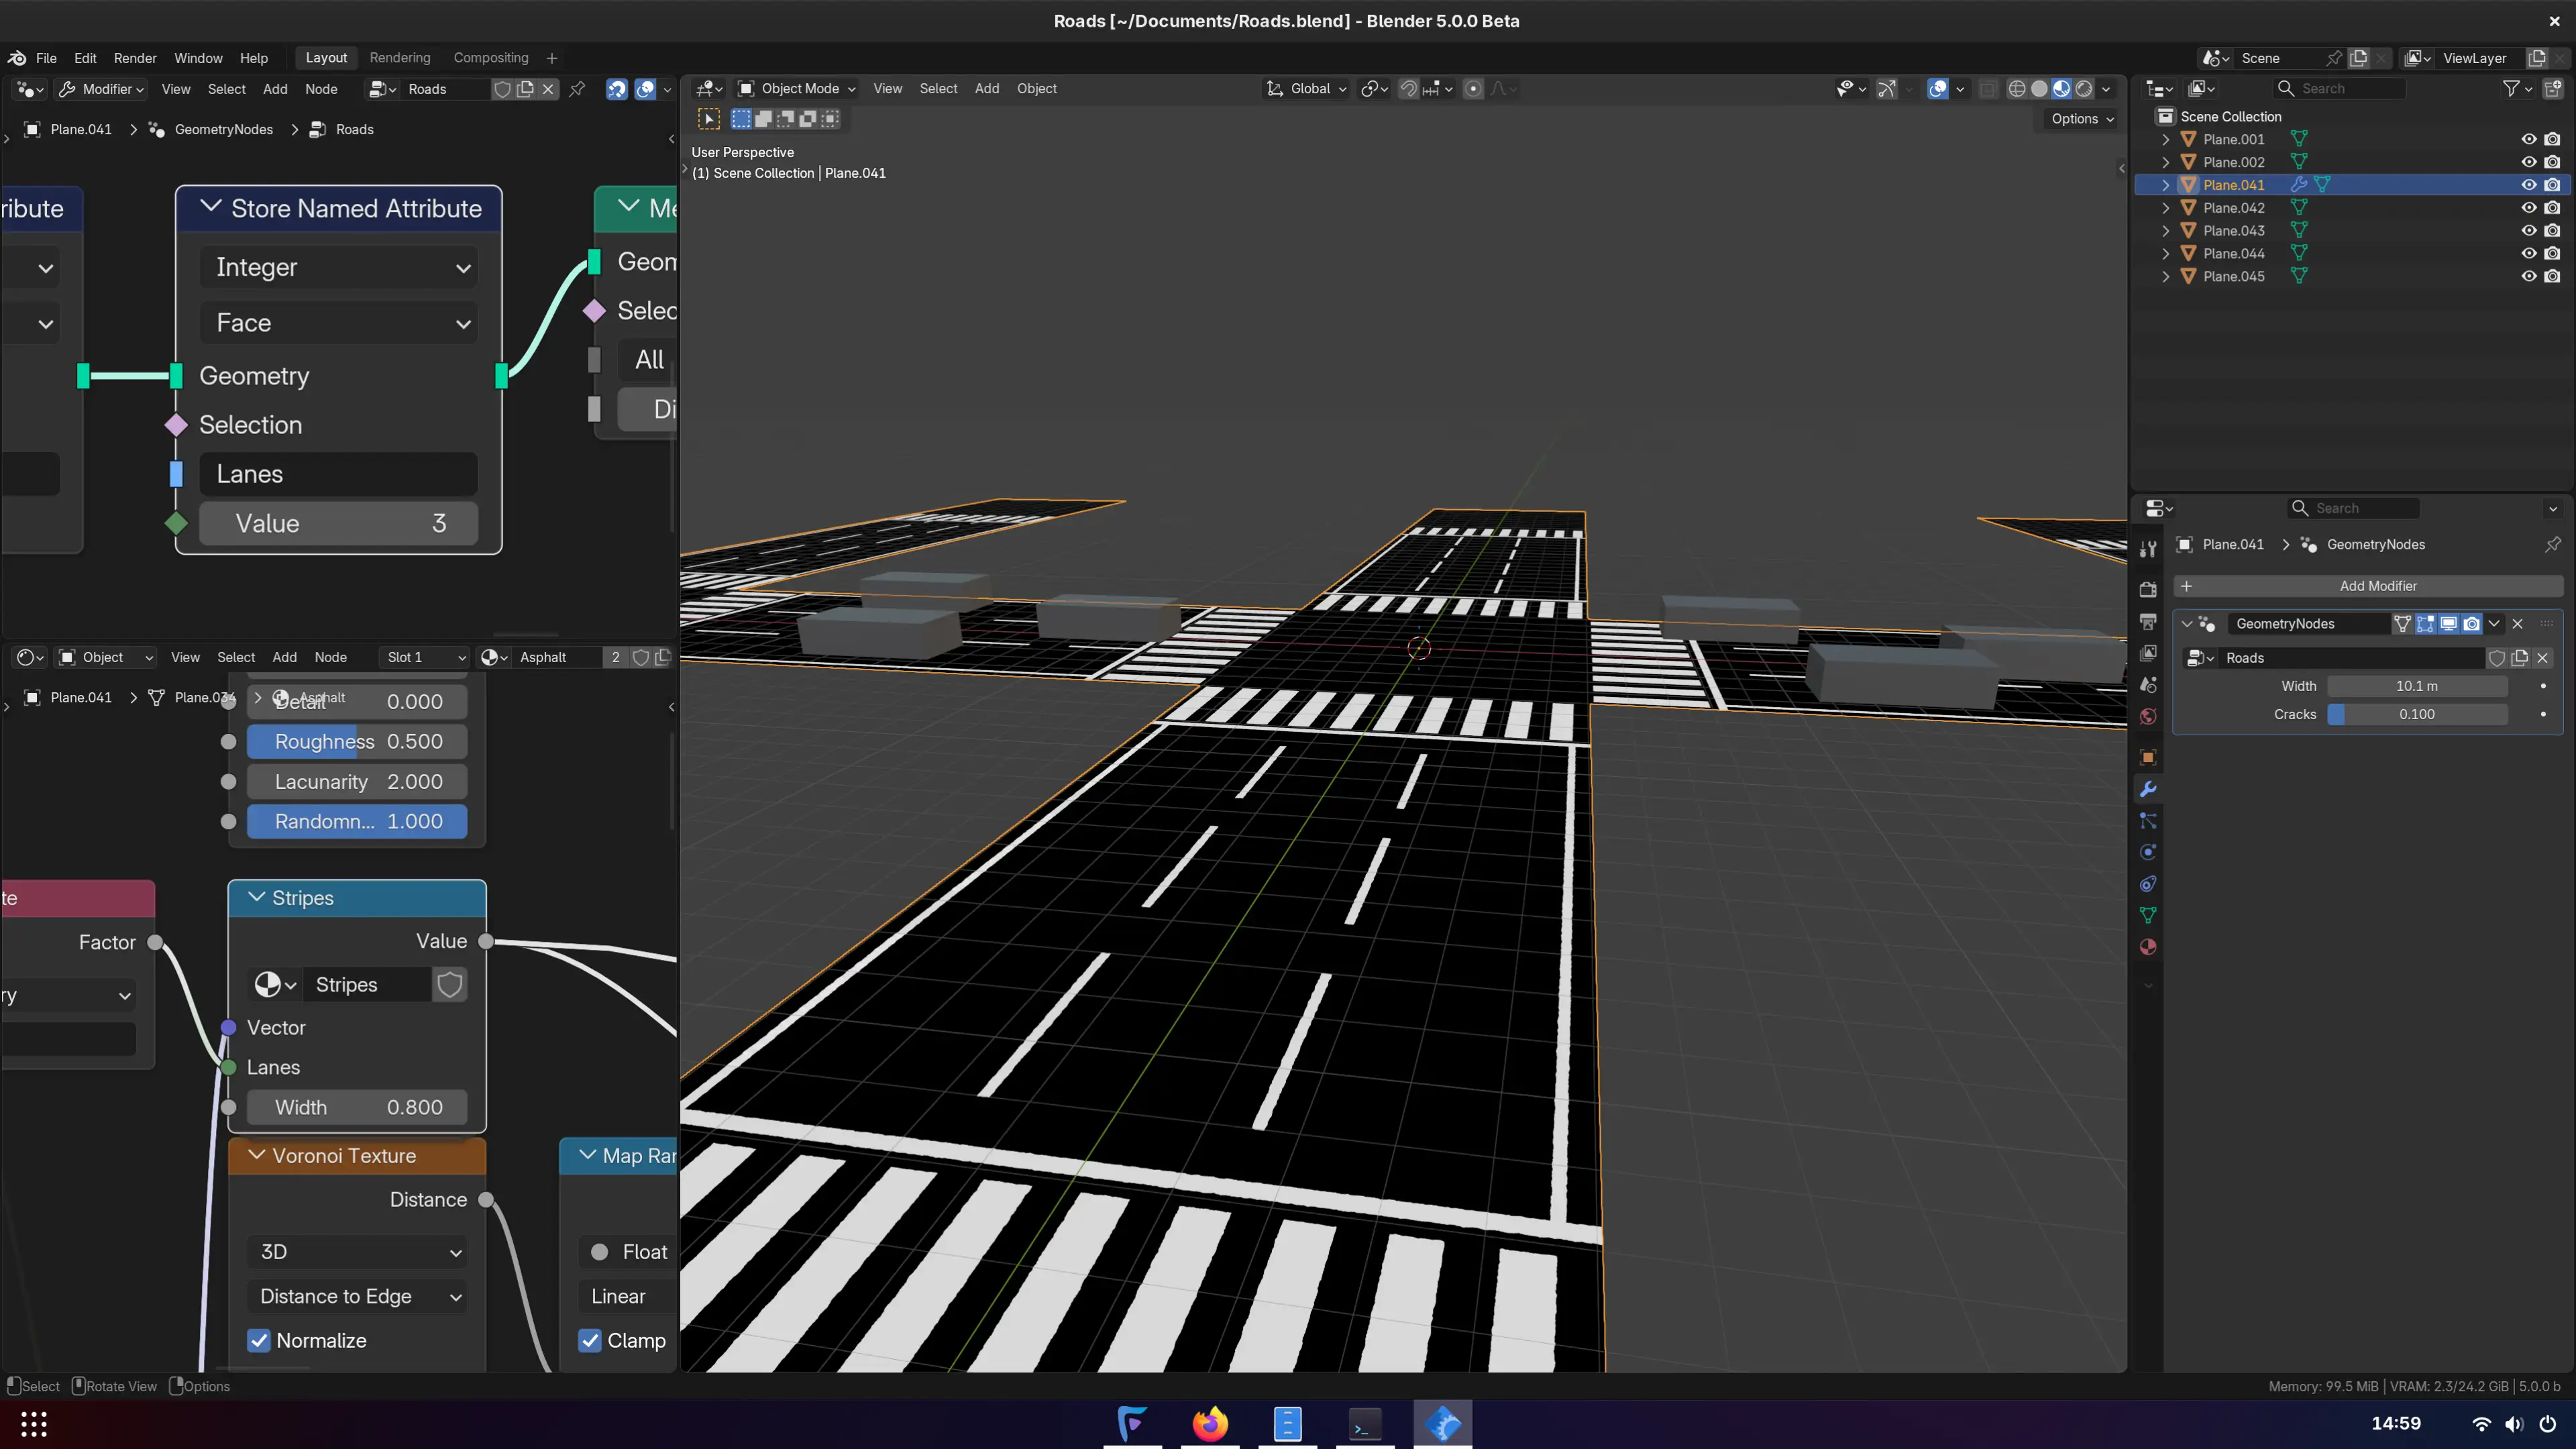Open the Object Data properties tab

2148,915
